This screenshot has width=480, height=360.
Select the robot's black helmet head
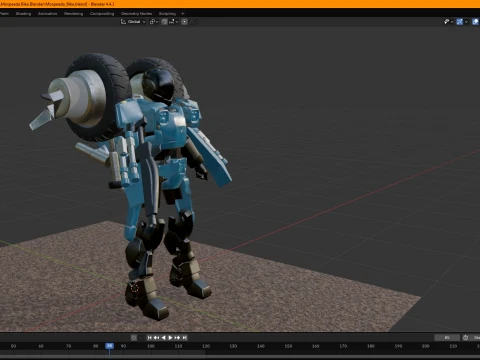pyautogui.click(x=159, y=85)
